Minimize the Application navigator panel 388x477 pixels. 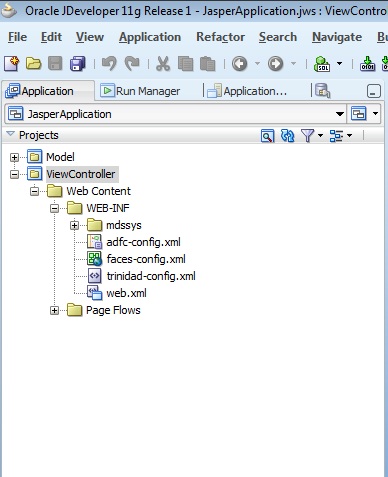pyautogui.click(x=374, y=91)
